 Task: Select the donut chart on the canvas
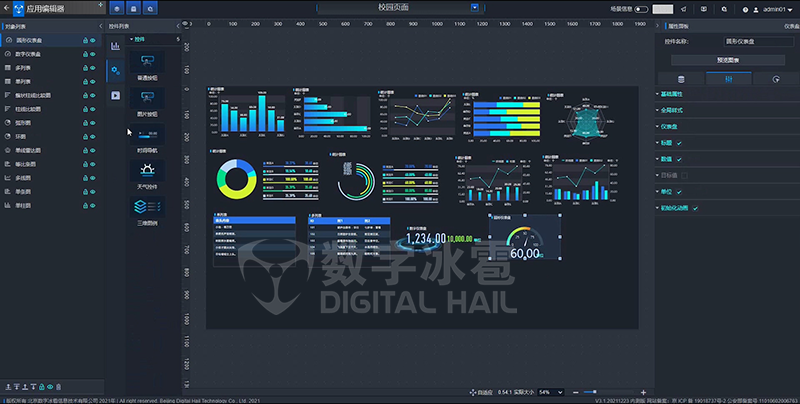(236, 179)
